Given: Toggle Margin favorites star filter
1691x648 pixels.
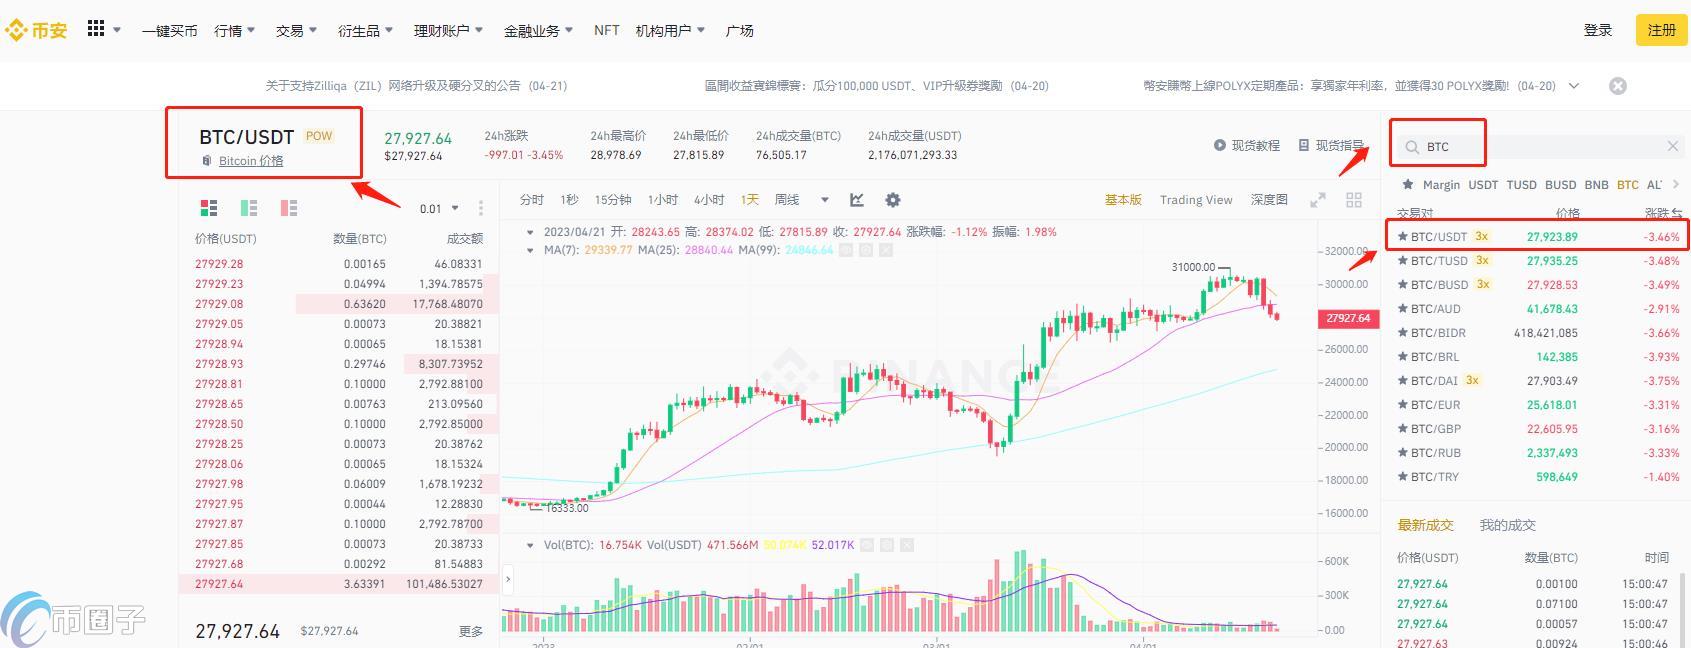Looking at the screenshot, I should pyautogui.click(x=1408, y=184).
